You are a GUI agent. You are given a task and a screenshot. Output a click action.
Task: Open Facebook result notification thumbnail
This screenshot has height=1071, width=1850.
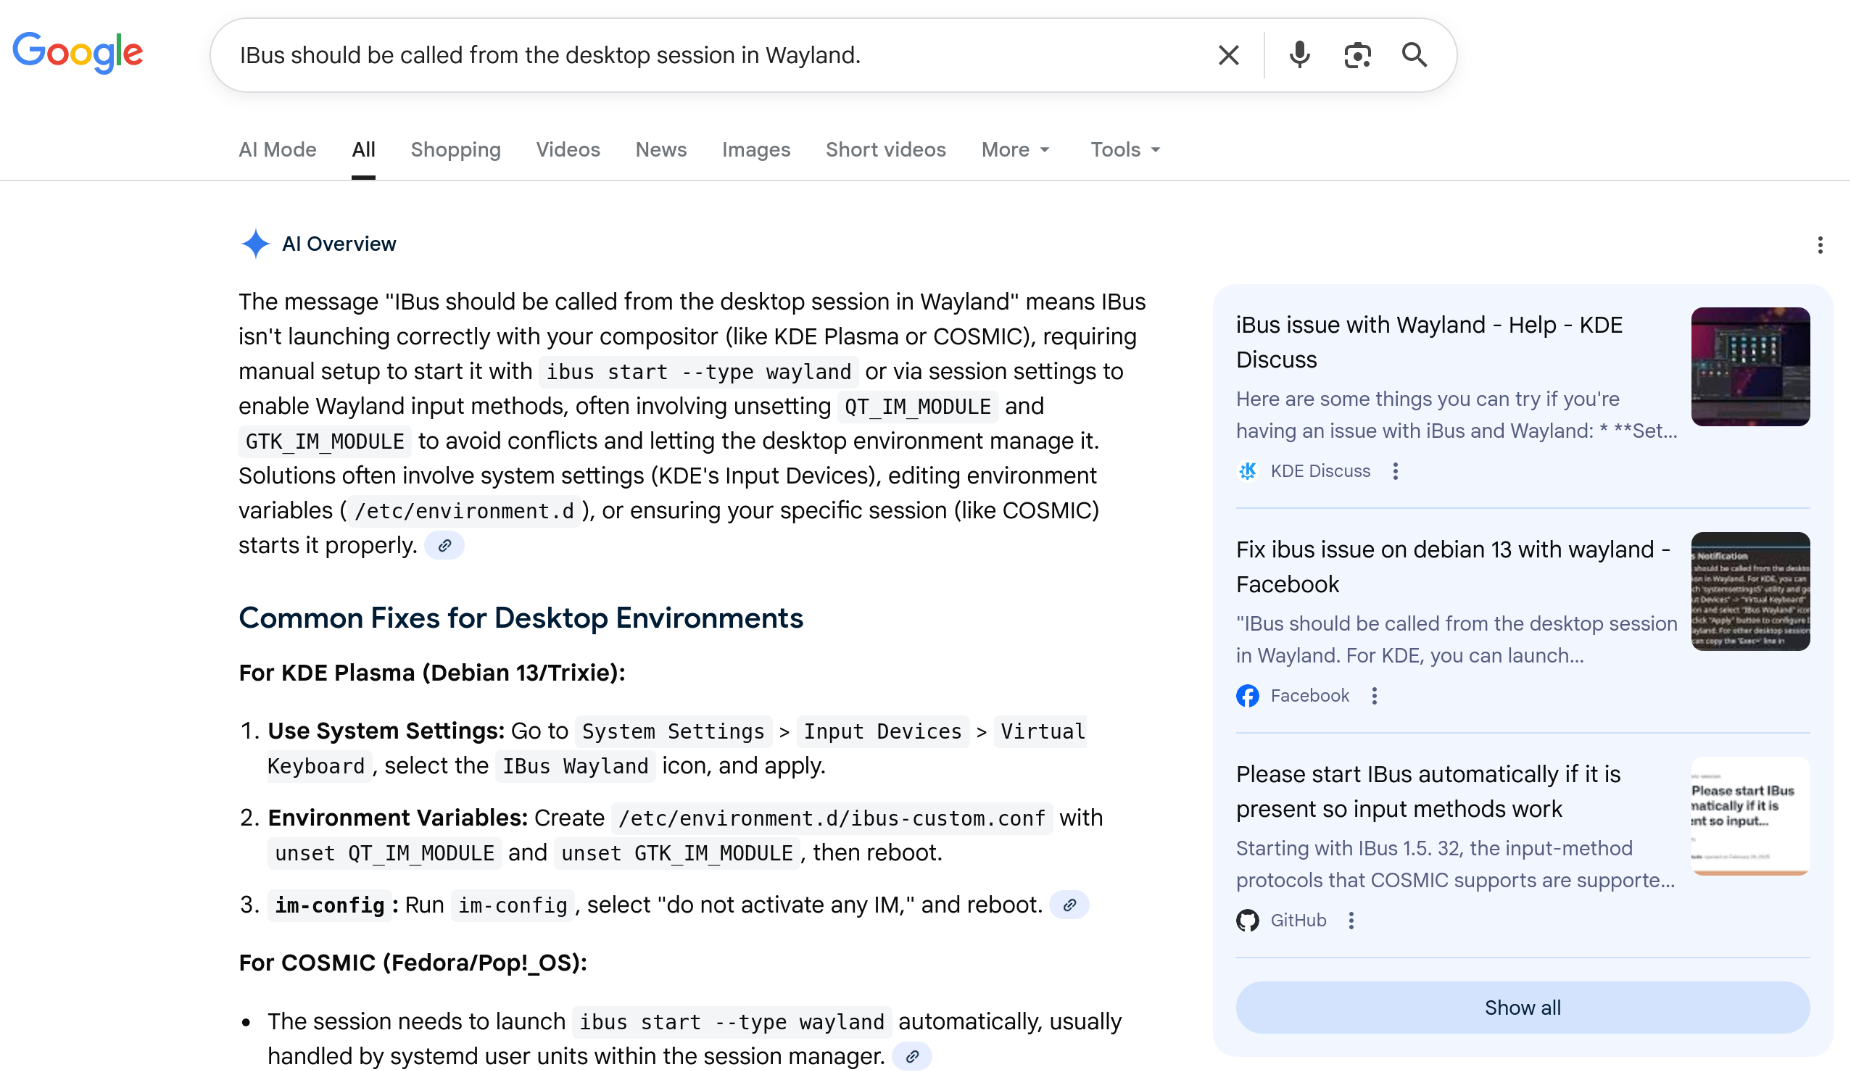pyautogui.click(x=1750, y=591)
